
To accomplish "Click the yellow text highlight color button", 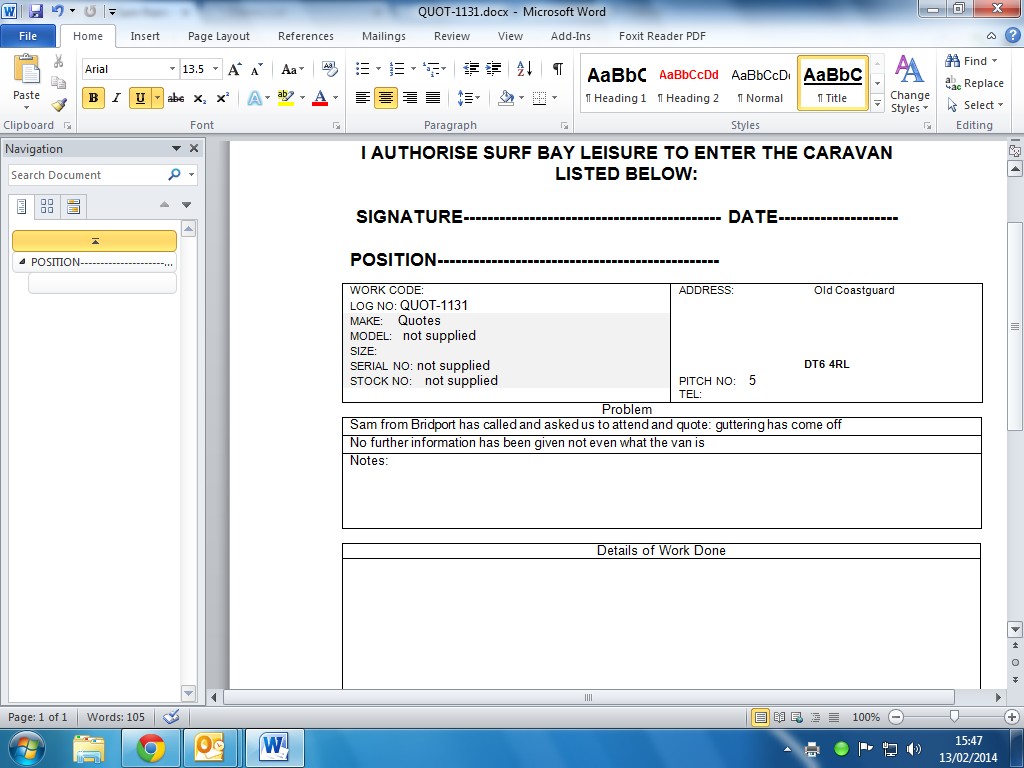I will (x=285, y=98).
